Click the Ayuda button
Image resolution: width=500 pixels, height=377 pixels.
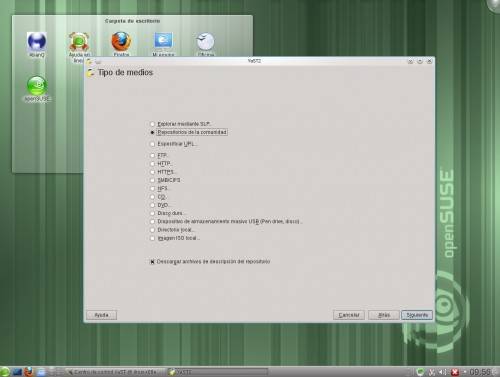click(102, 315)
